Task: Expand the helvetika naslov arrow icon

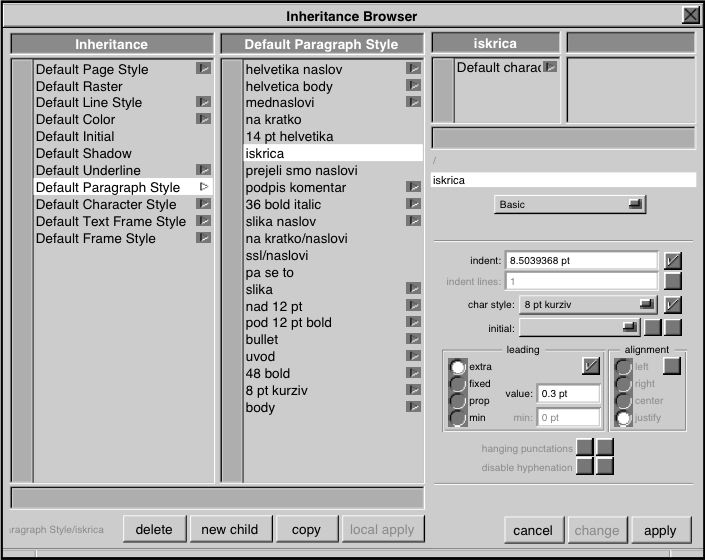Action: click(x=413, y=68)
